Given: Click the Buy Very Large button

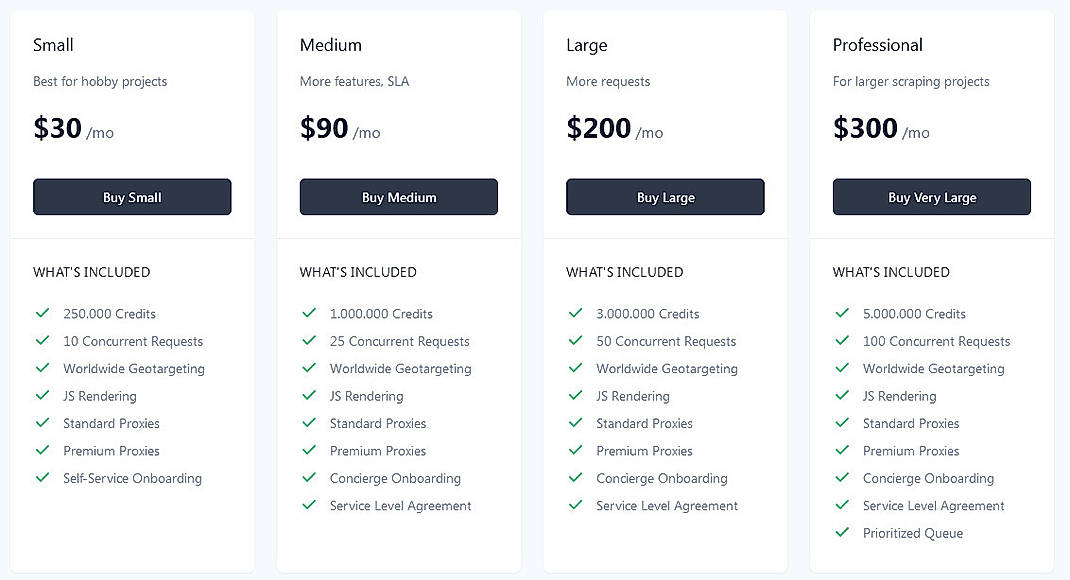Looking at the screenshot, I should pyautogui.click(x=931, y=197).
